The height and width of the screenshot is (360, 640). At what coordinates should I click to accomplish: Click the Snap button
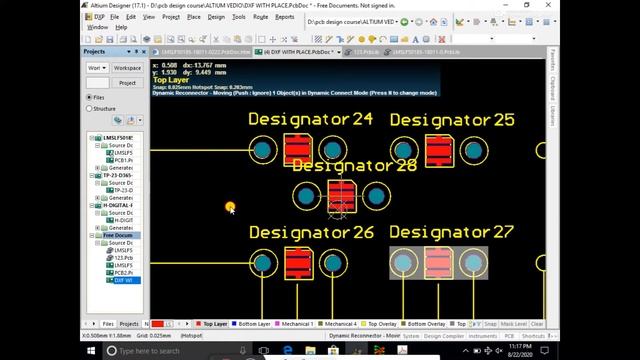click(x=490, y=324)
